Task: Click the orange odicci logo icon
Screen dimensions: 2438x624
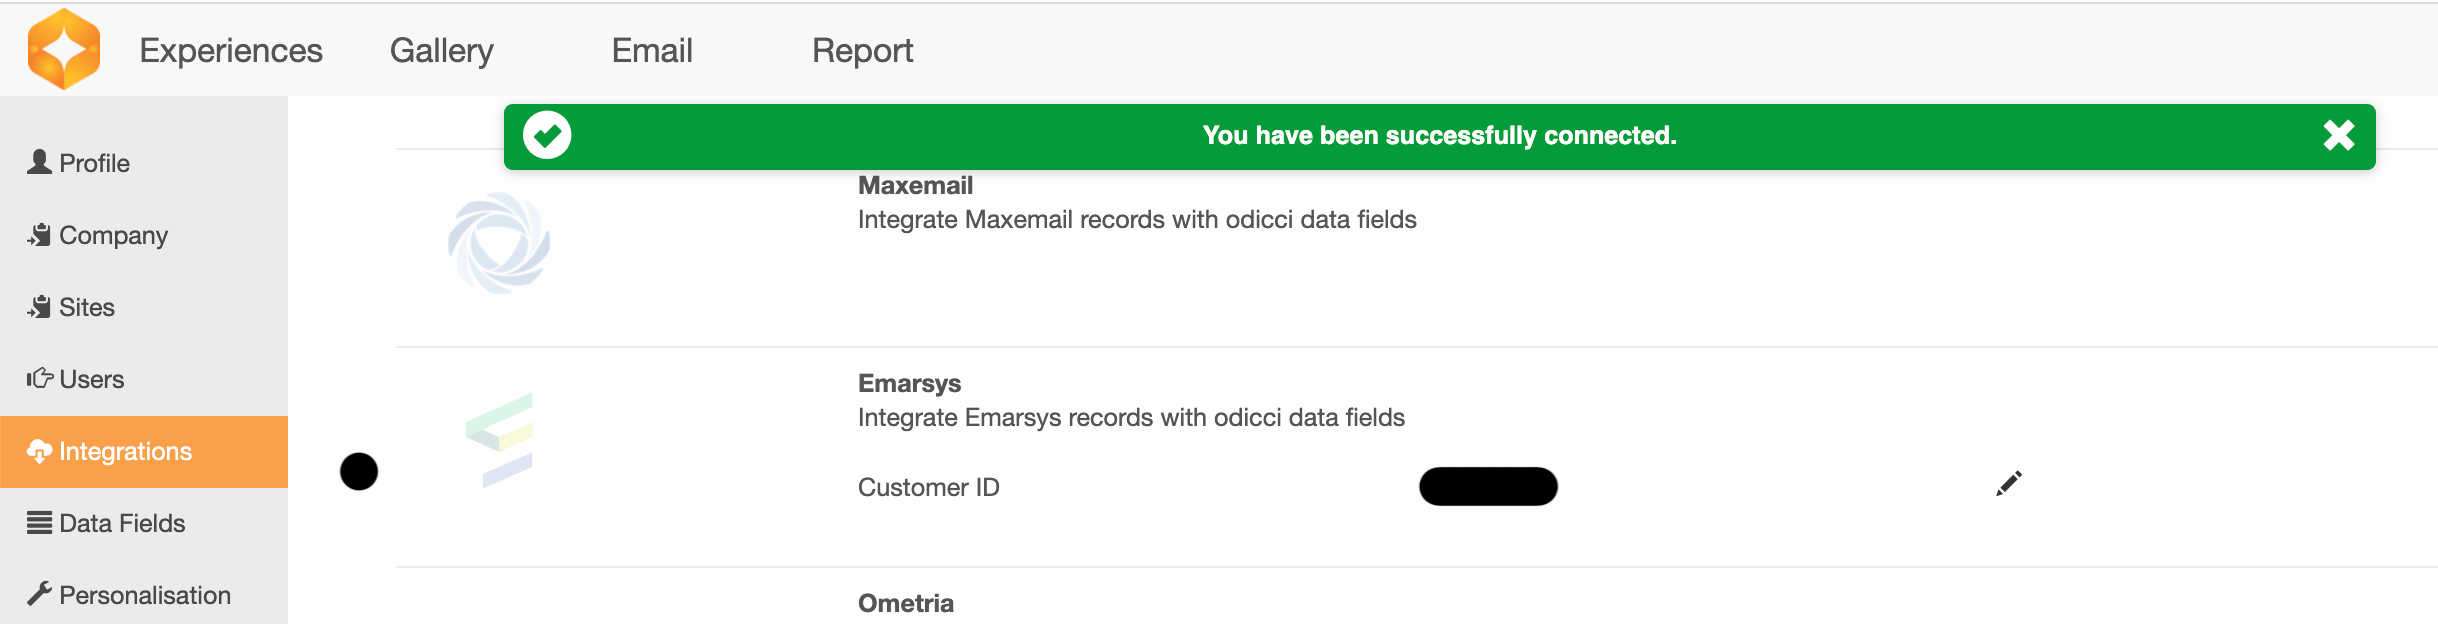Action: click(64, 49)
